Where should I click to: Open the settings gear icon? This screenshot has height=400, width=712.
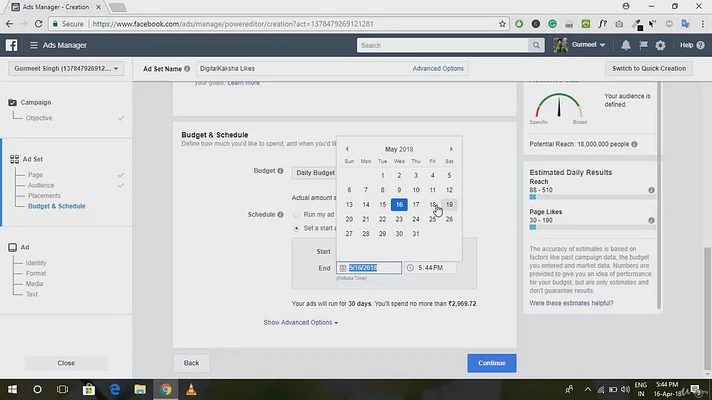point(660,45)
